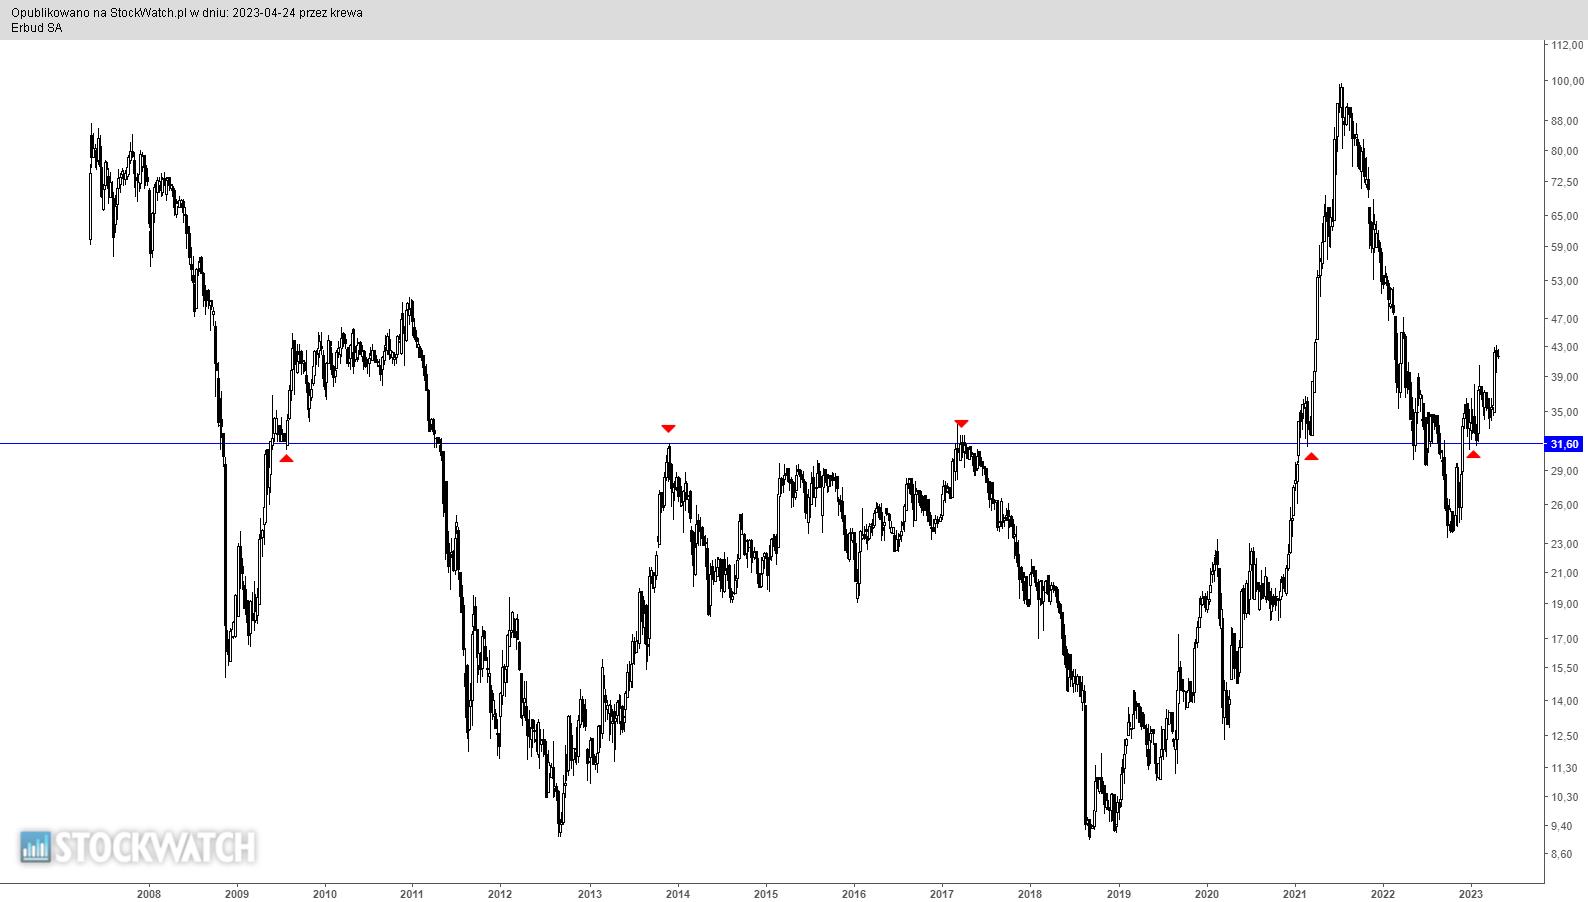The image size is (1588, 902).
Task: Click the 2017 year label on time axis
Action: click(942, 894)
